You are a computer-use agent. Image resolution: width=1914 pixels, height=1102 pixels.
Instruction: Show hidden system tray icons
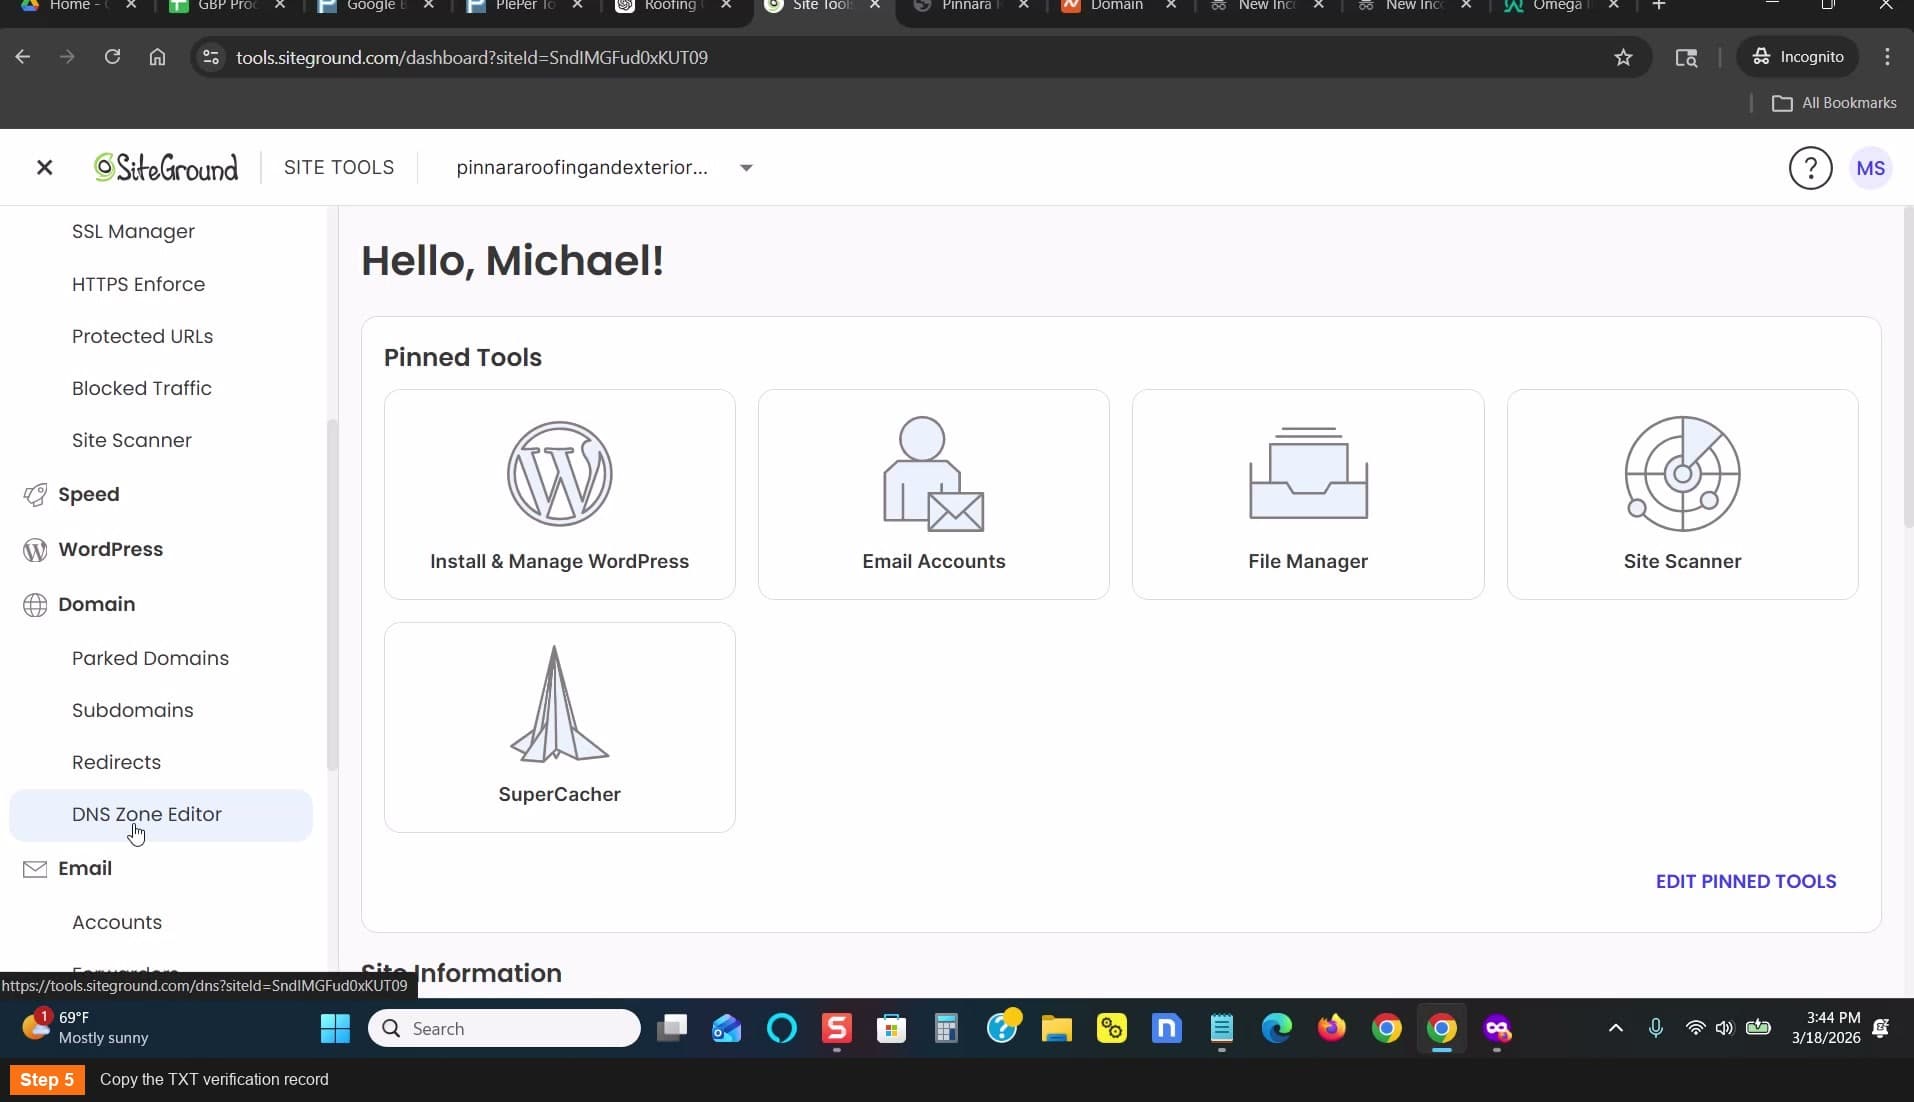(1615, 1028)
